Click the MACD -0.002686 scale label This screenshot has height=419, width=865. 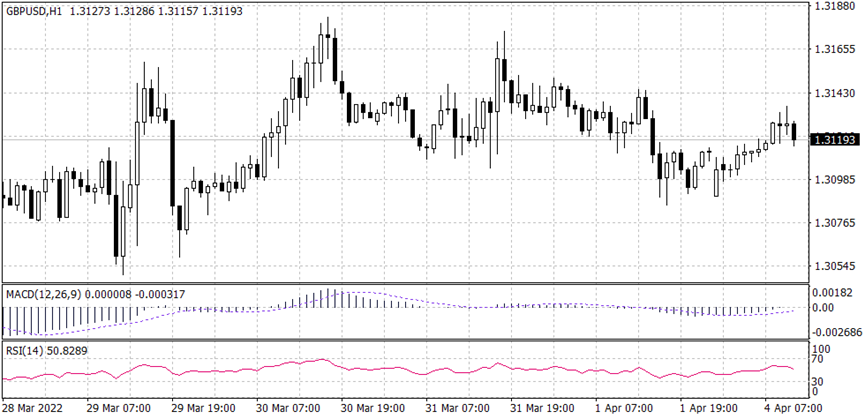(836, 331)
